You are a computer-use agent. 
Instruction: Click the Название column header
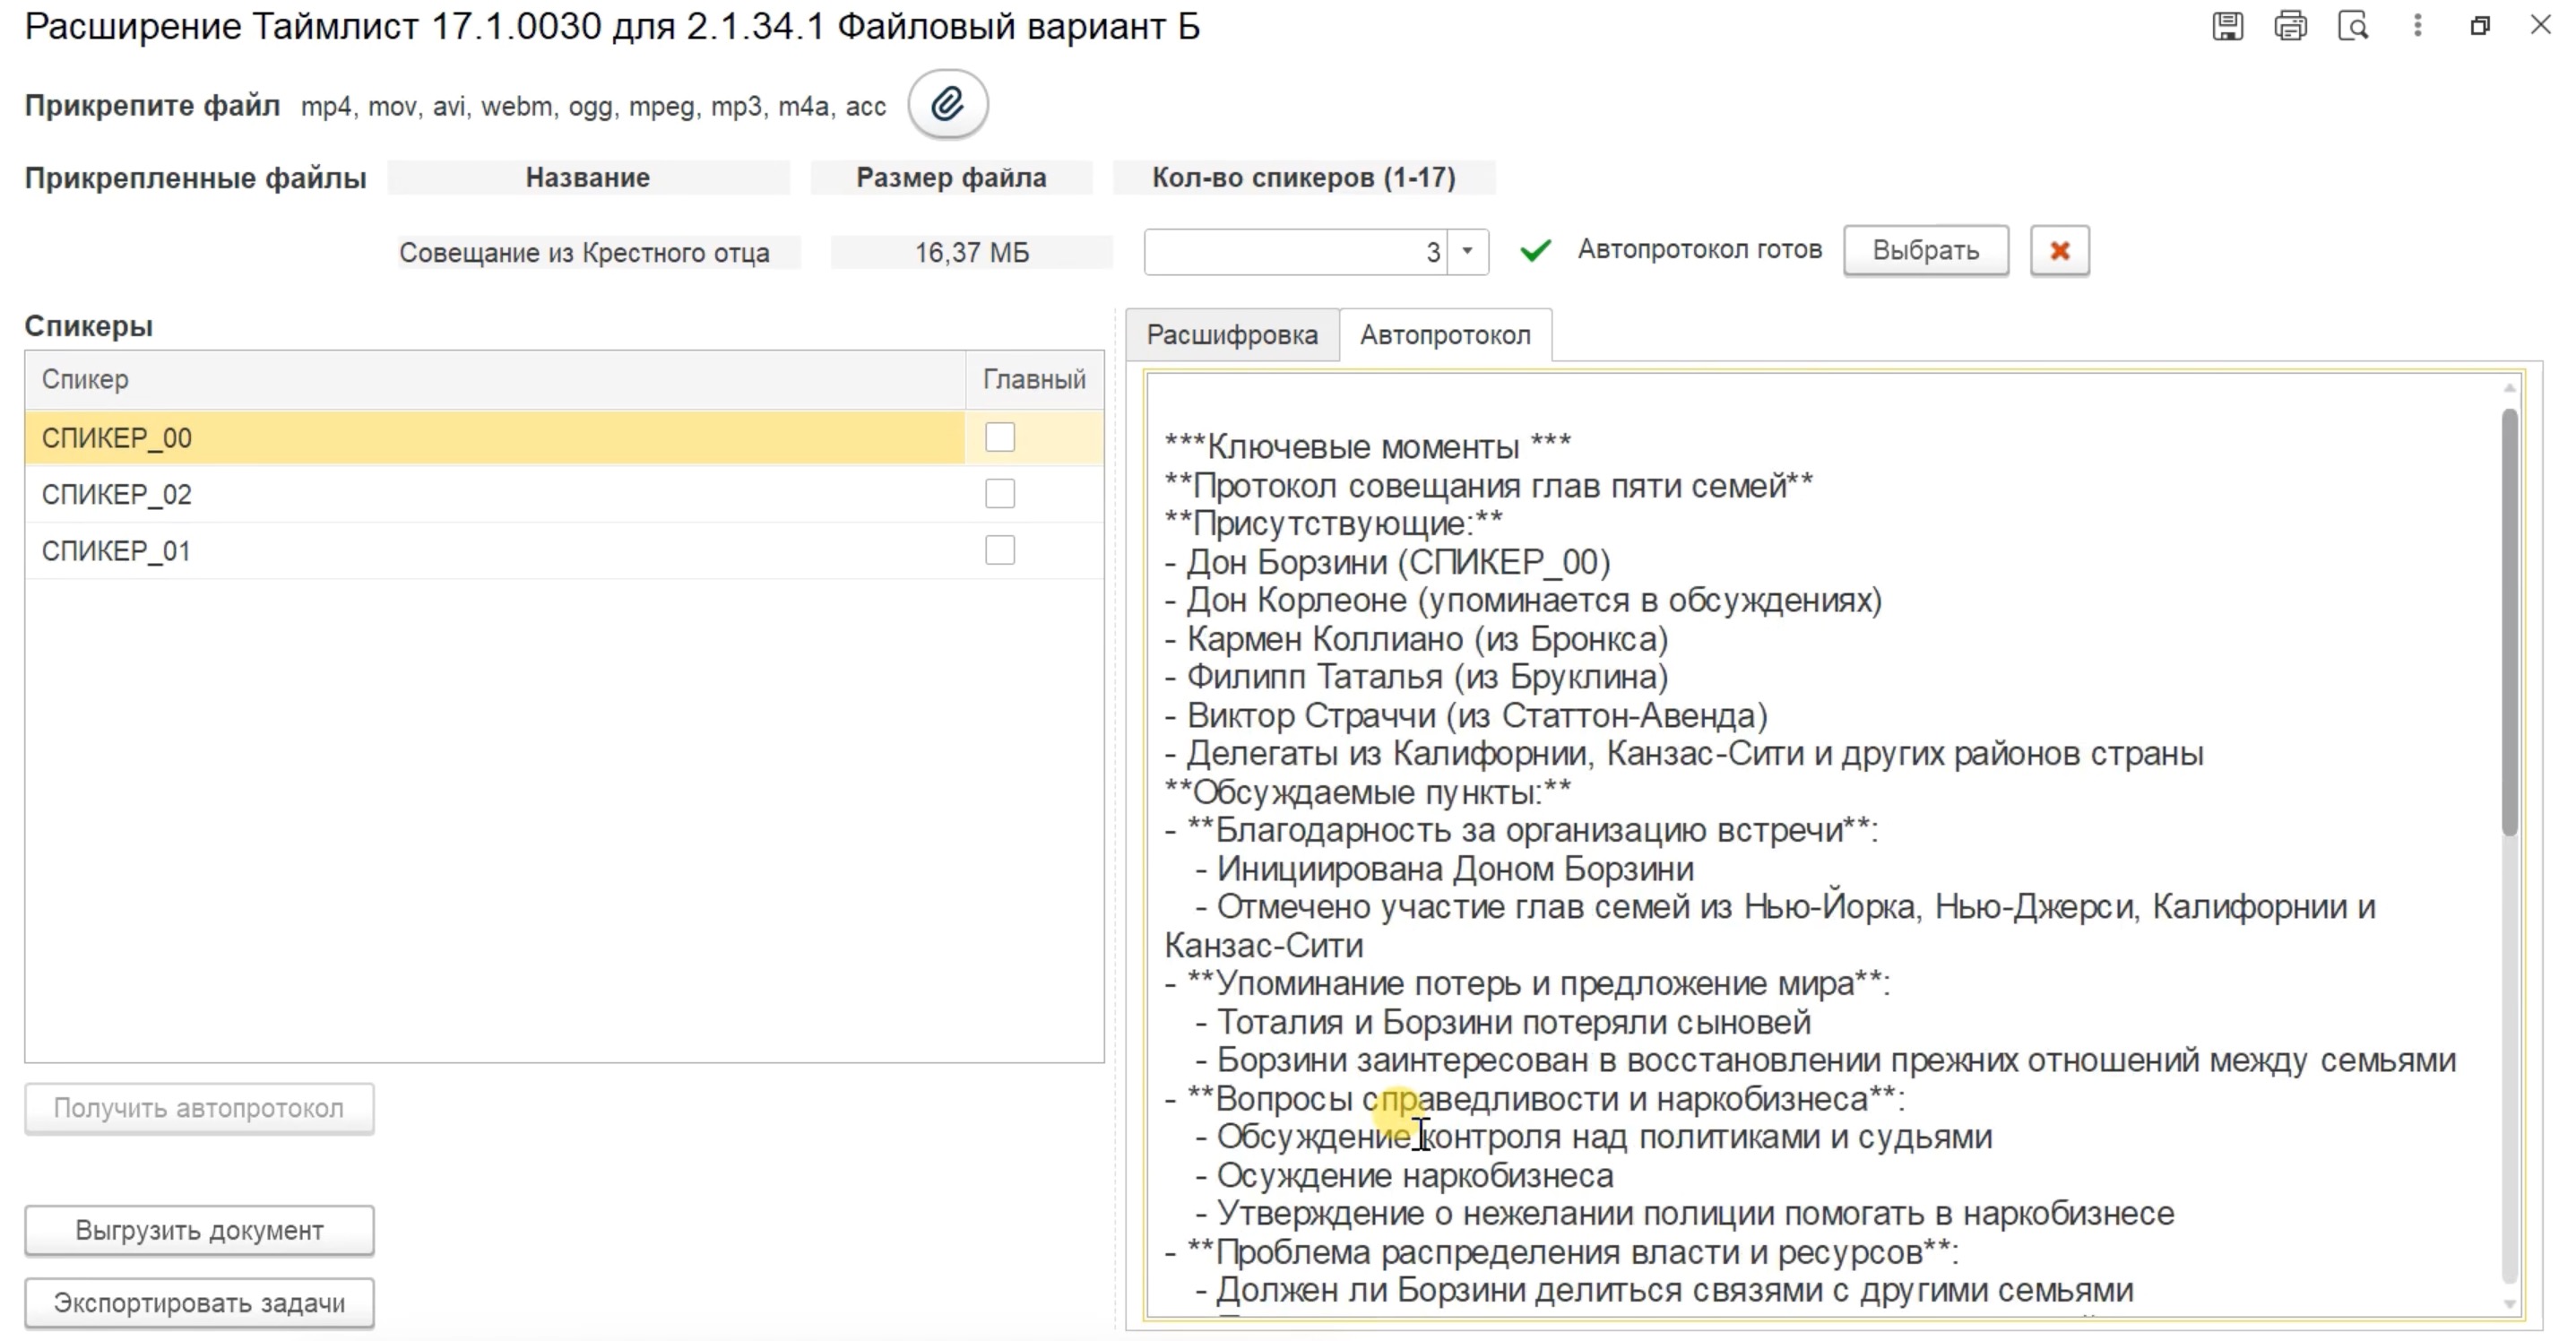pyautogui.click(x=588, y=178)
